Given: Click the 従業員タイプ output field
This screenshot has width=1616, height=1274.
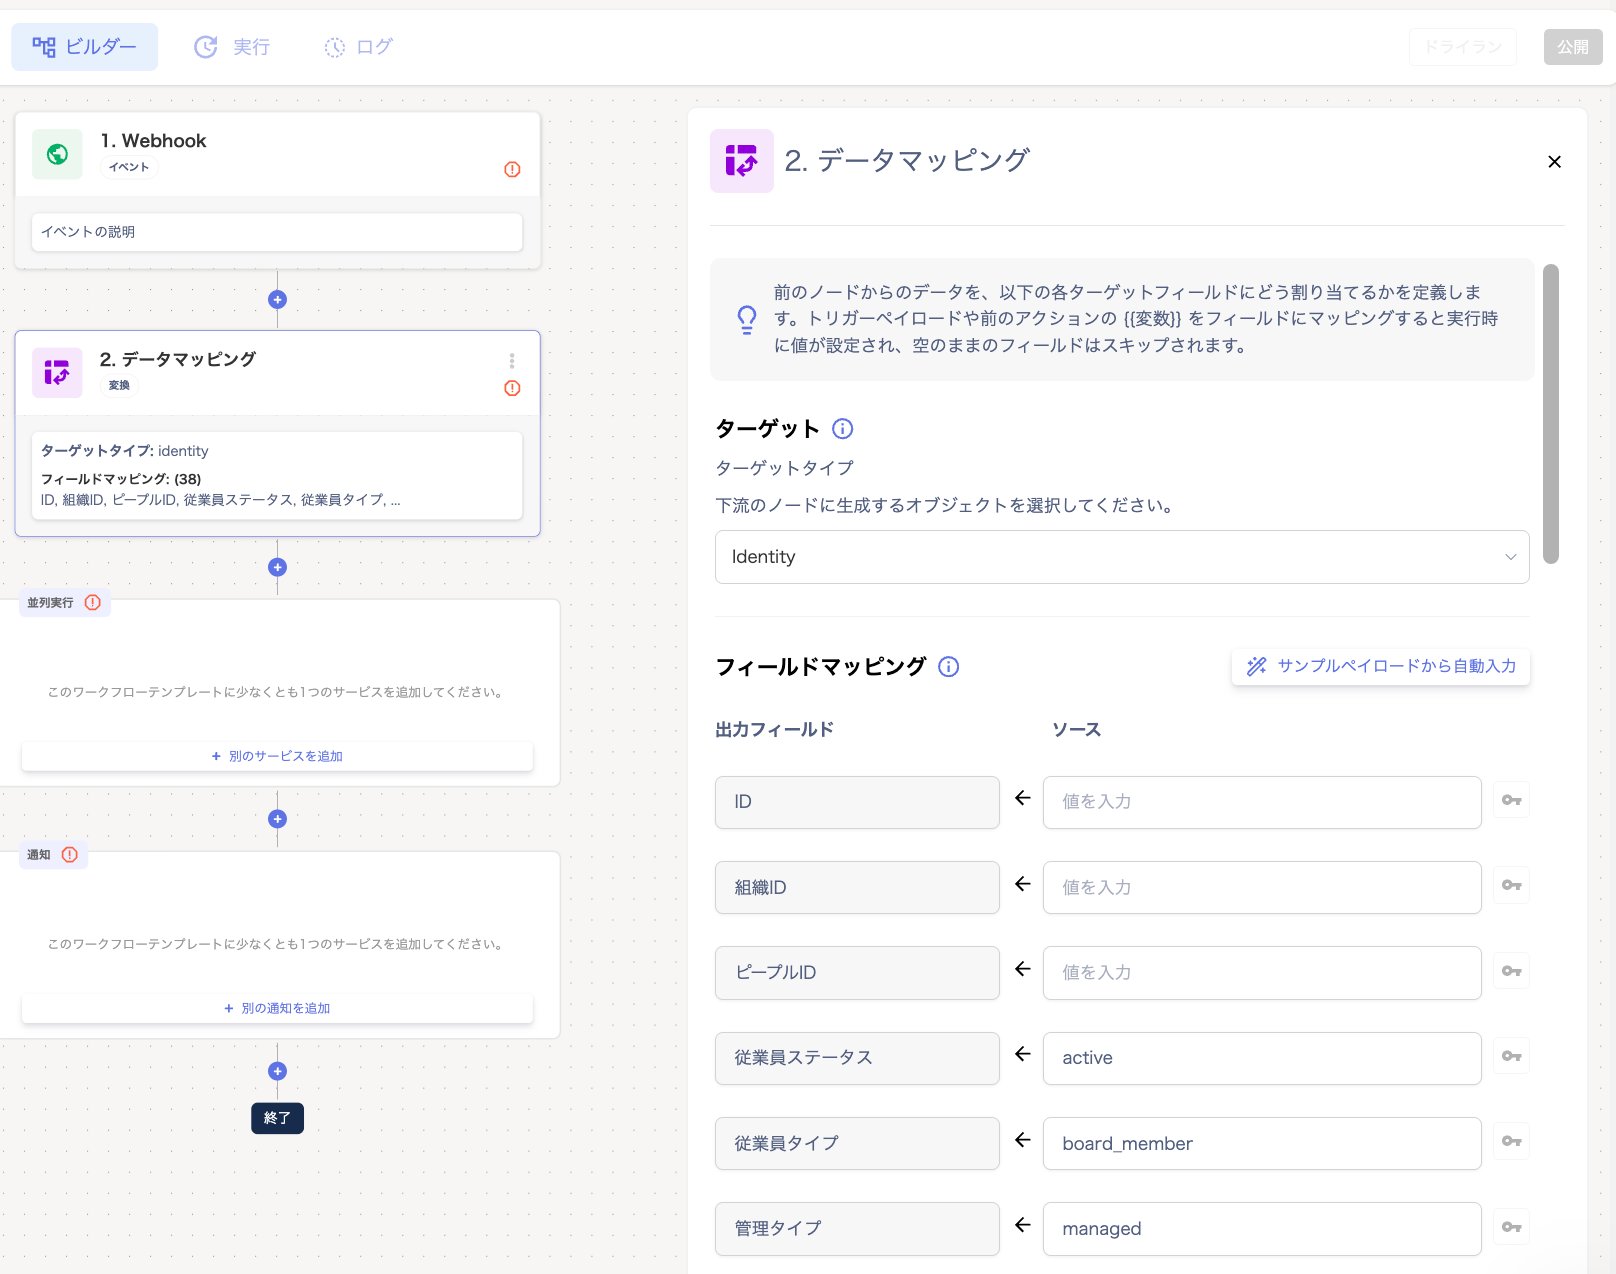Looking at the screenshot, I should [857, 1143].
